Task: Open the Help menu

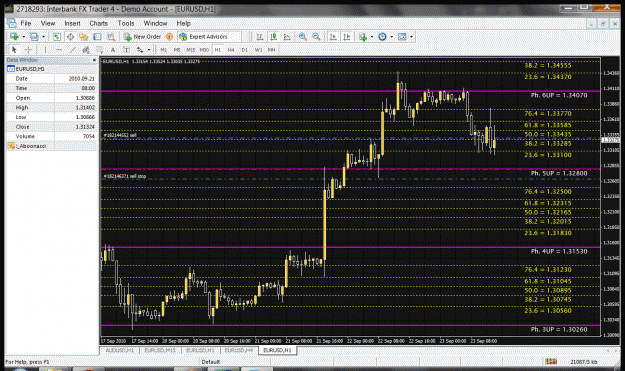Action: (x=183, y=24)
